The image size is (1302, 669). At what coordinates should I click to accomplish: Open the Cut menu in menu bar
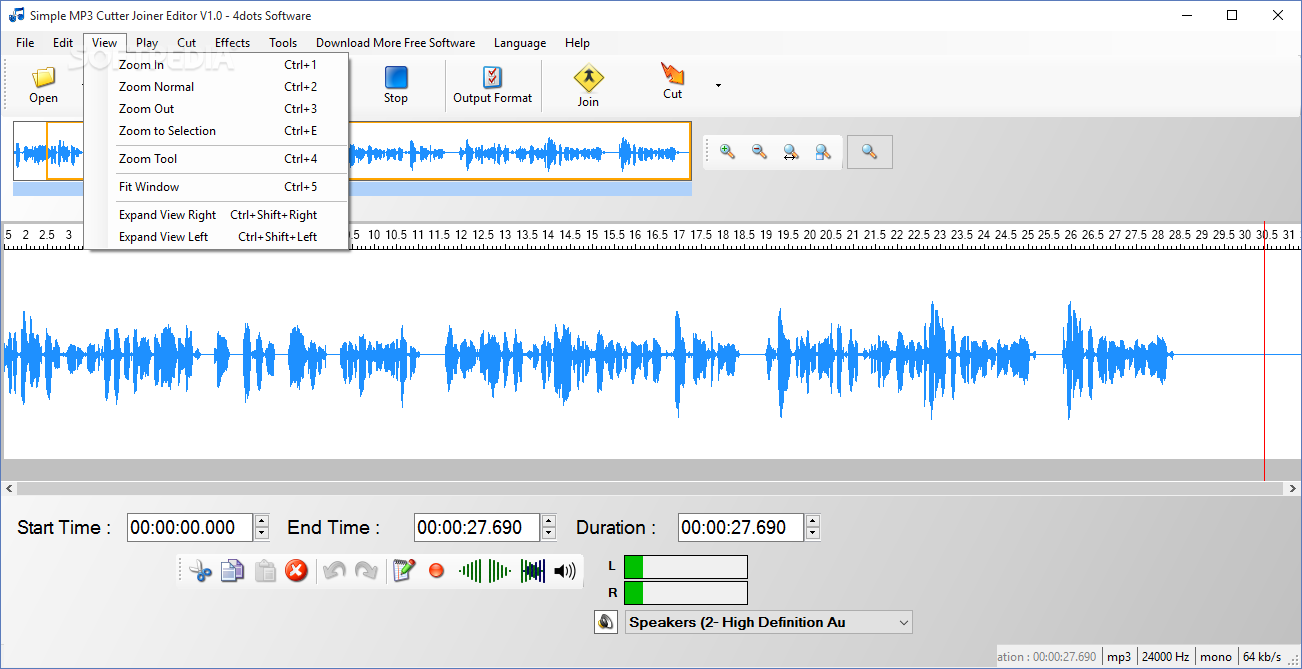pos(186,43)
